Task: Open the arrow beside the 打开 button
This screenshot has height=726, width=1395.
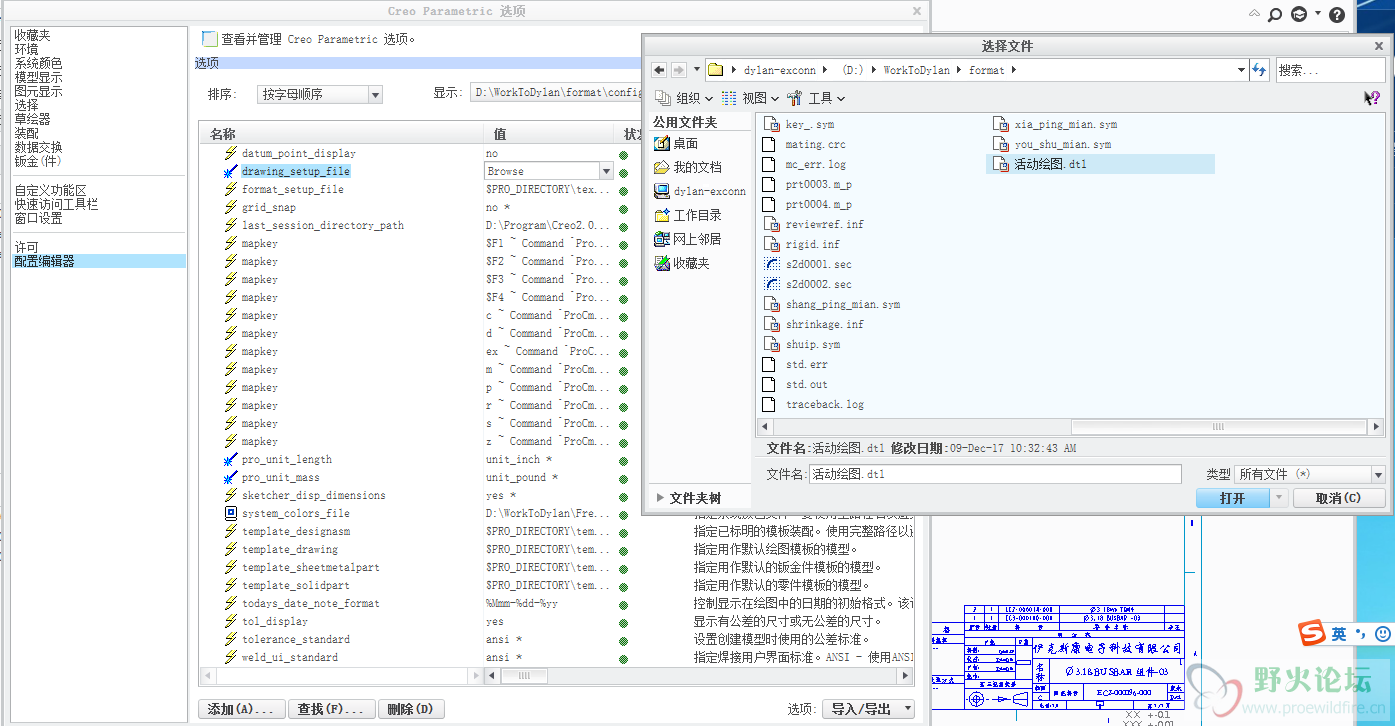Action: [x=1280, y=498]
